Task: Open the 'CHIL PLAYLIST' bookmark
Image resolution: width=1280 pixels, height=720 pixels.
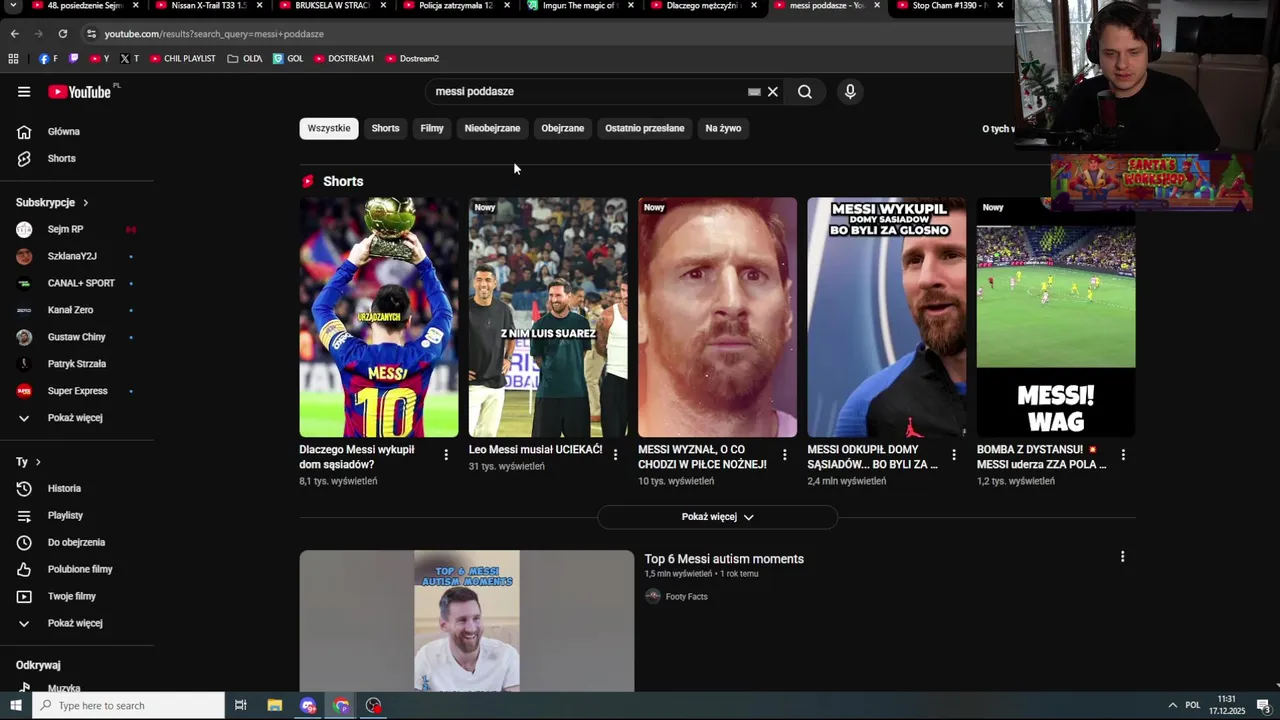Action: (183, 59)
